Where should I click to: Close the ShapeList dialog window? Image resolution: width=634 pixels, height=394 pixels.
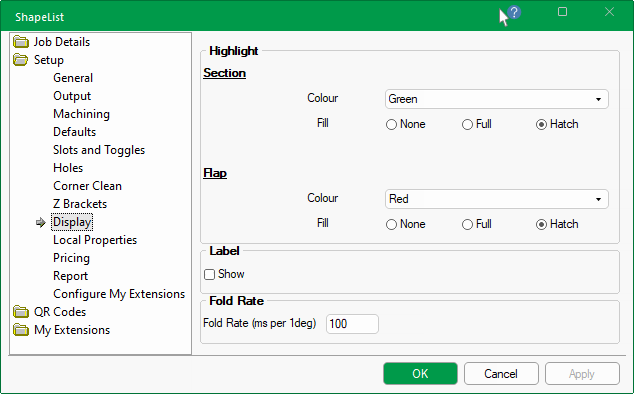(x=609, y=12)
